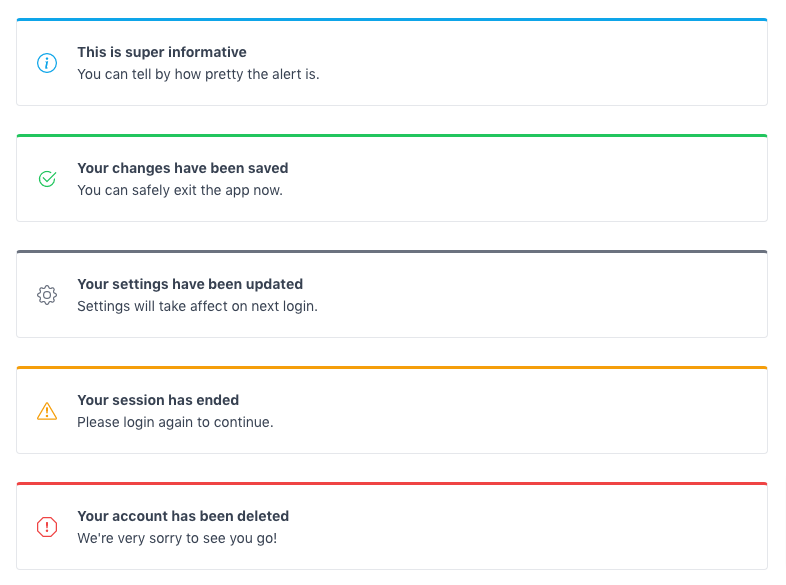
Task: Click the green checkmark success icon
Action: point(47,179)
